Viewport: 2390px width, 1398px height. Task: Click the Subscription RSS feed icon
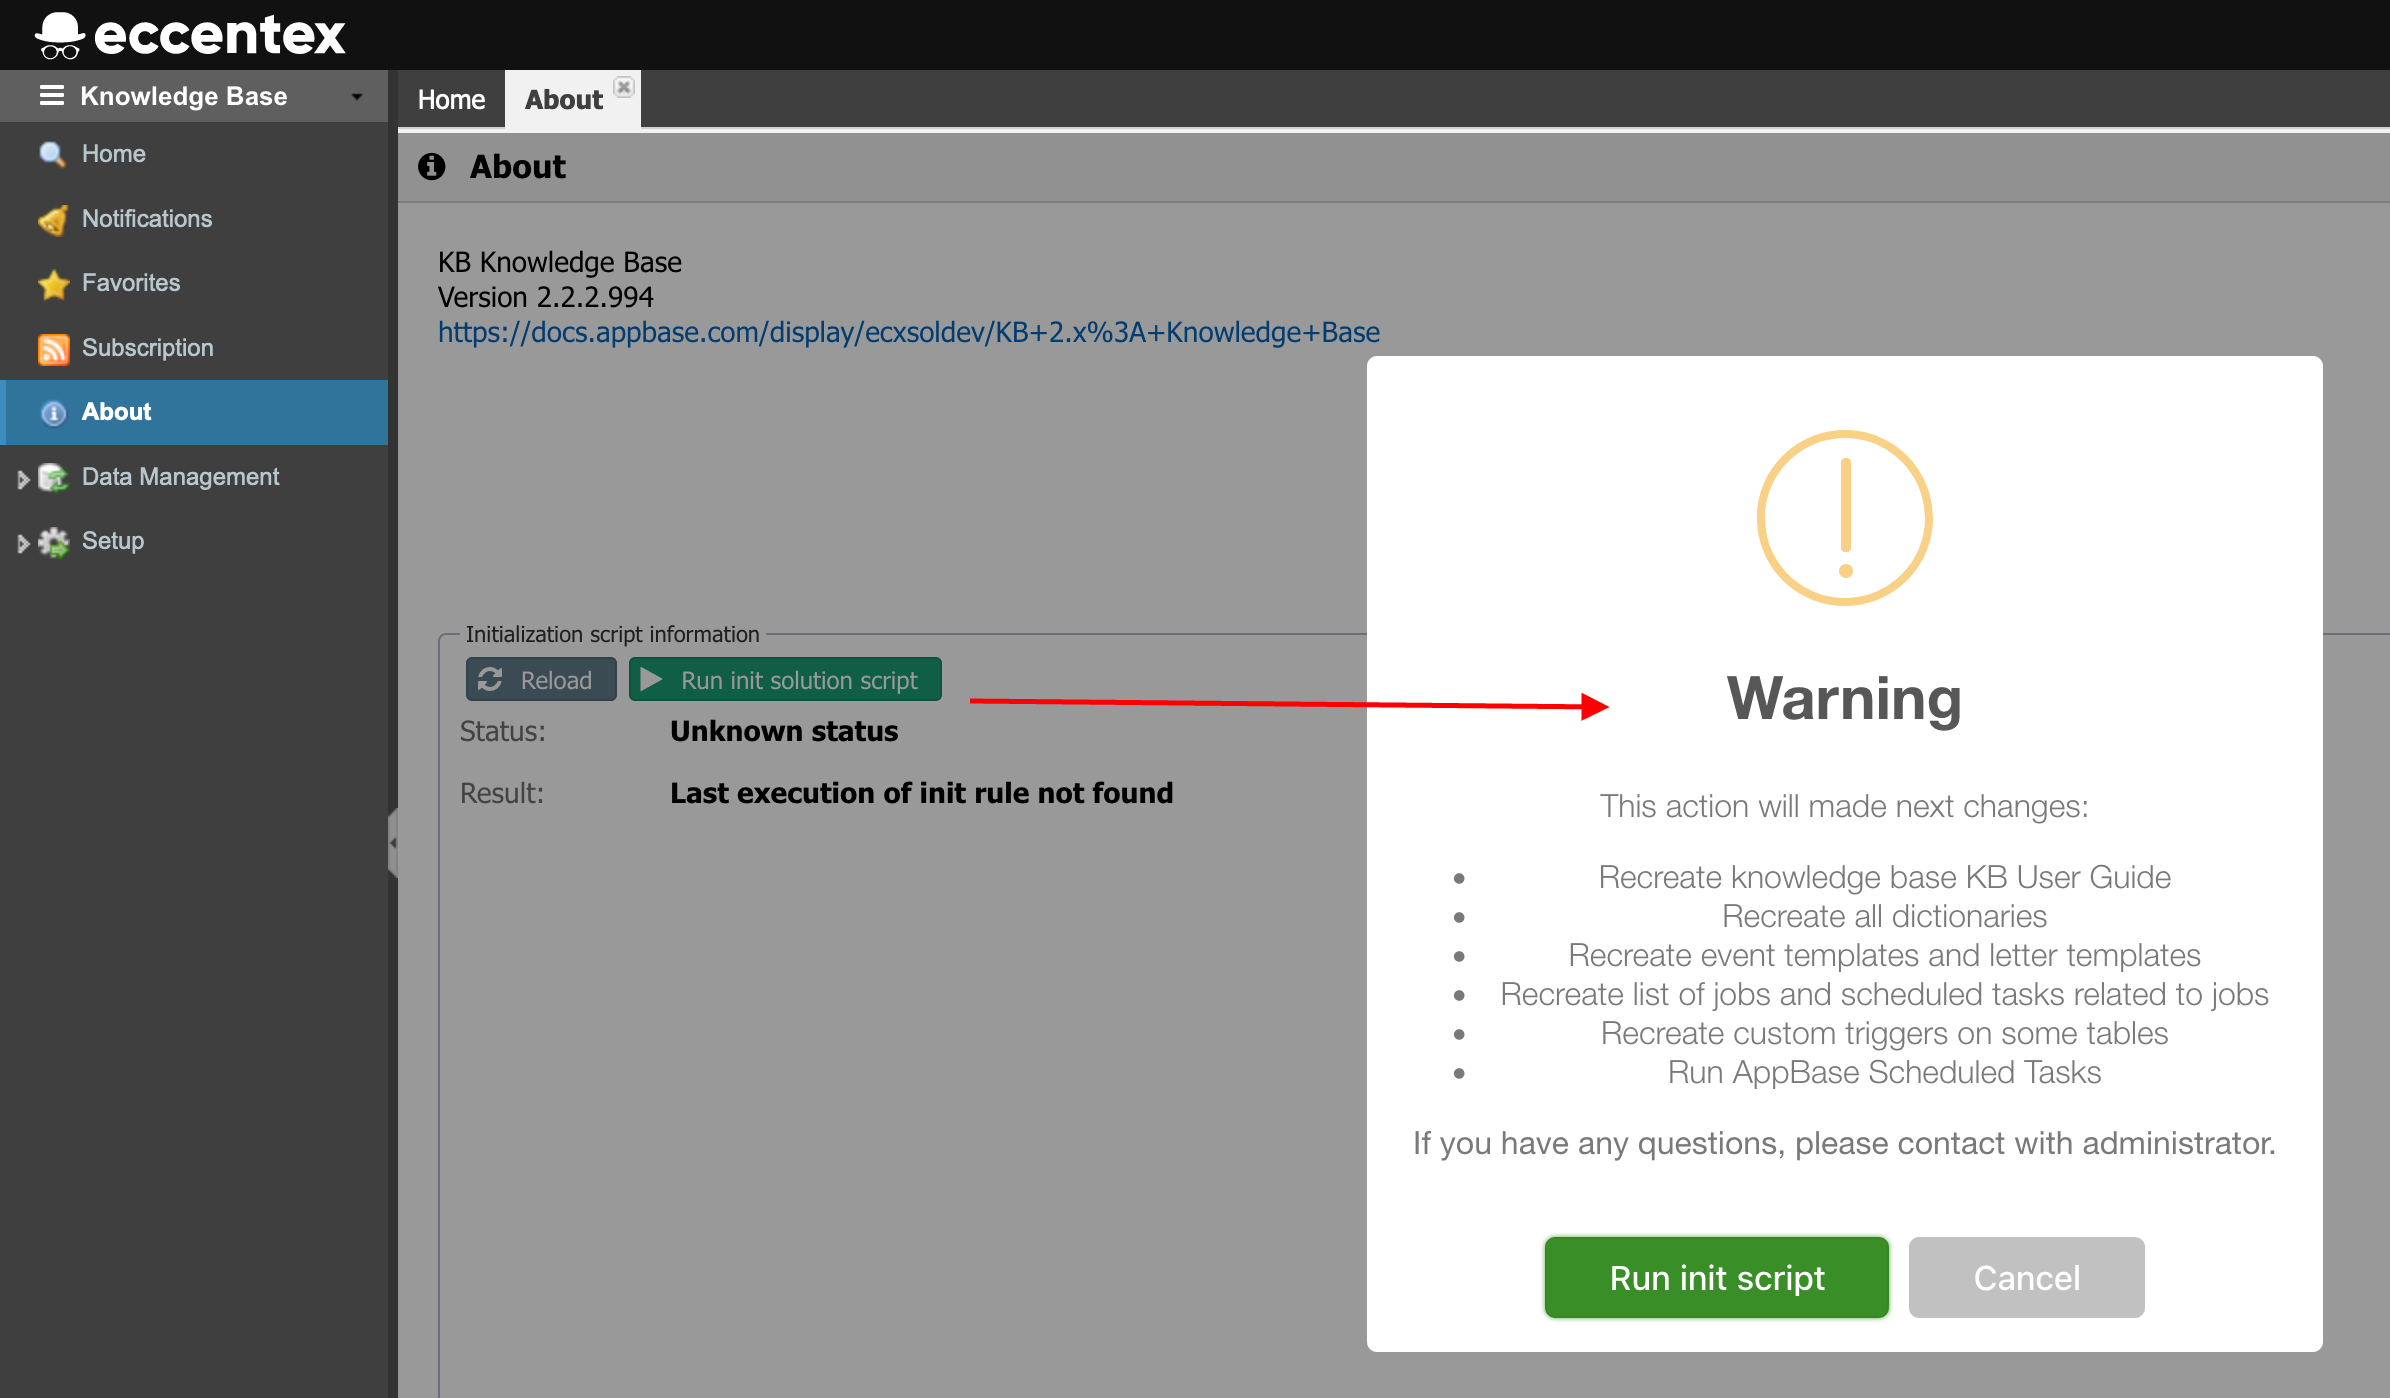click(53, 349)
